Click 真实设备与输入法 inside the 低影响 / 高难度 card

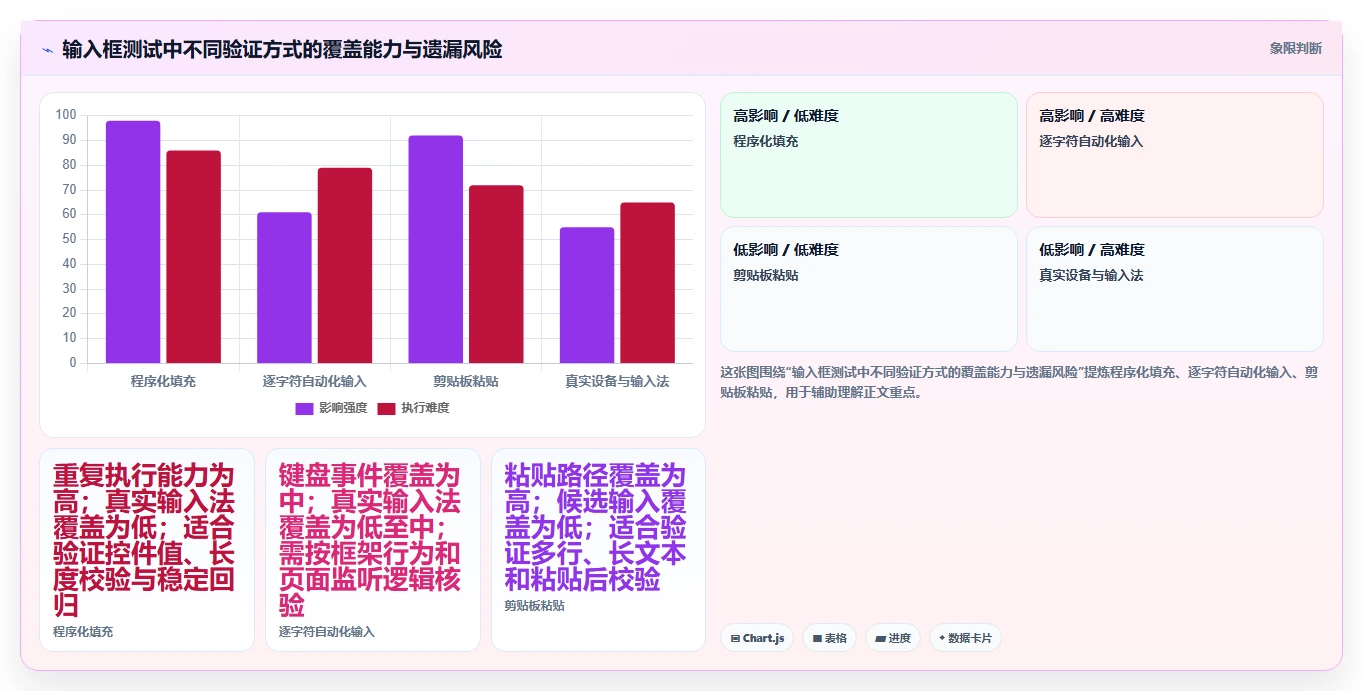(1091, 275)
